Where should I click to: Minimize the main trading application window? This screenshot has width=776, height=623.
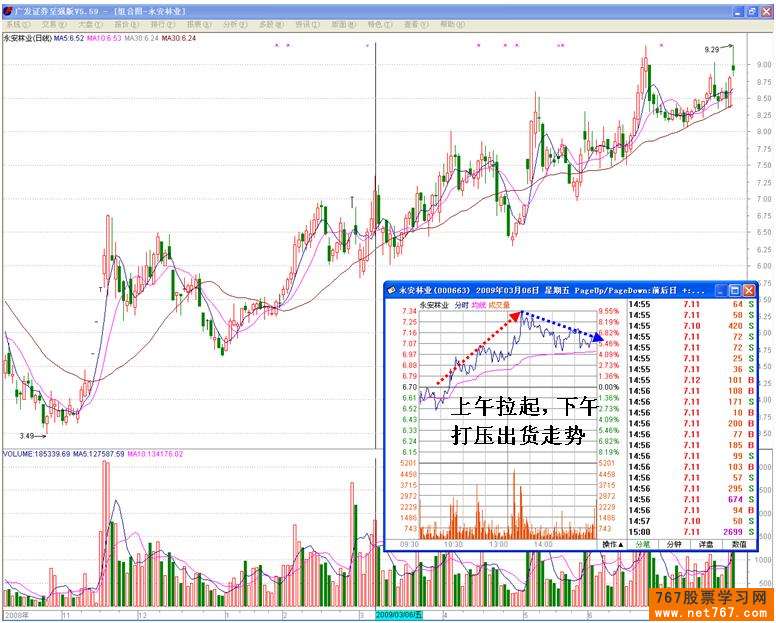pyautogui.click(x=737, y=9)
